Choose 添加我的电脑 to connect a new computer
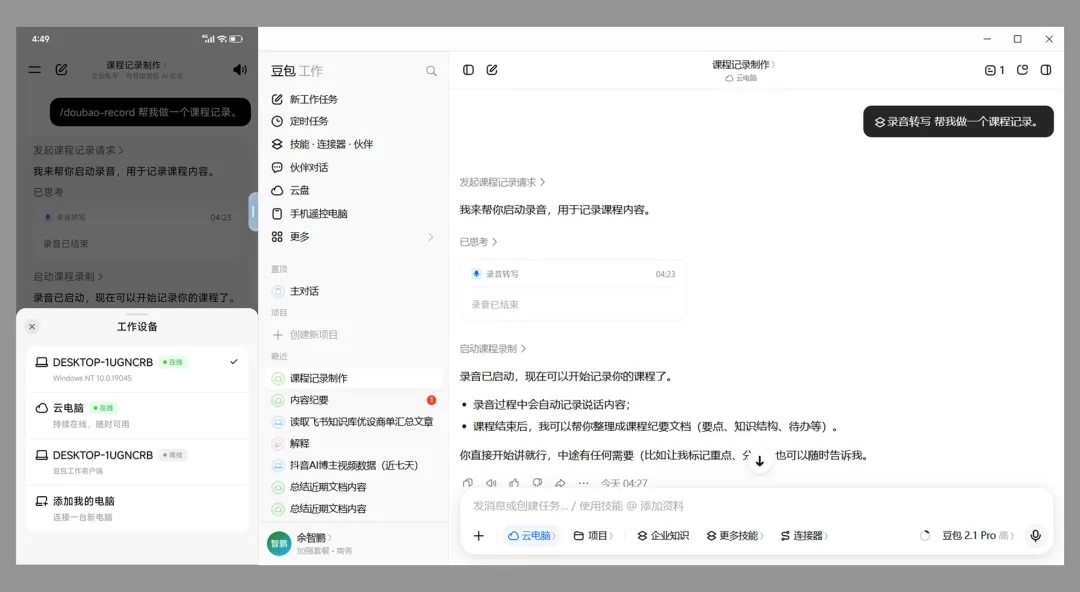 pyautogui.click(x=137, y=509)
